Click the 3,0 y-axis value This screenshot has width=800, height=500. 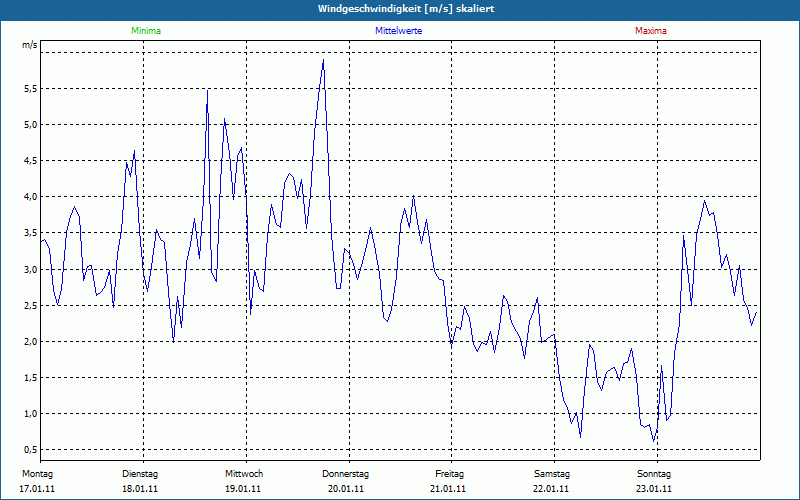pyautogui.click(x=31, y=269)
